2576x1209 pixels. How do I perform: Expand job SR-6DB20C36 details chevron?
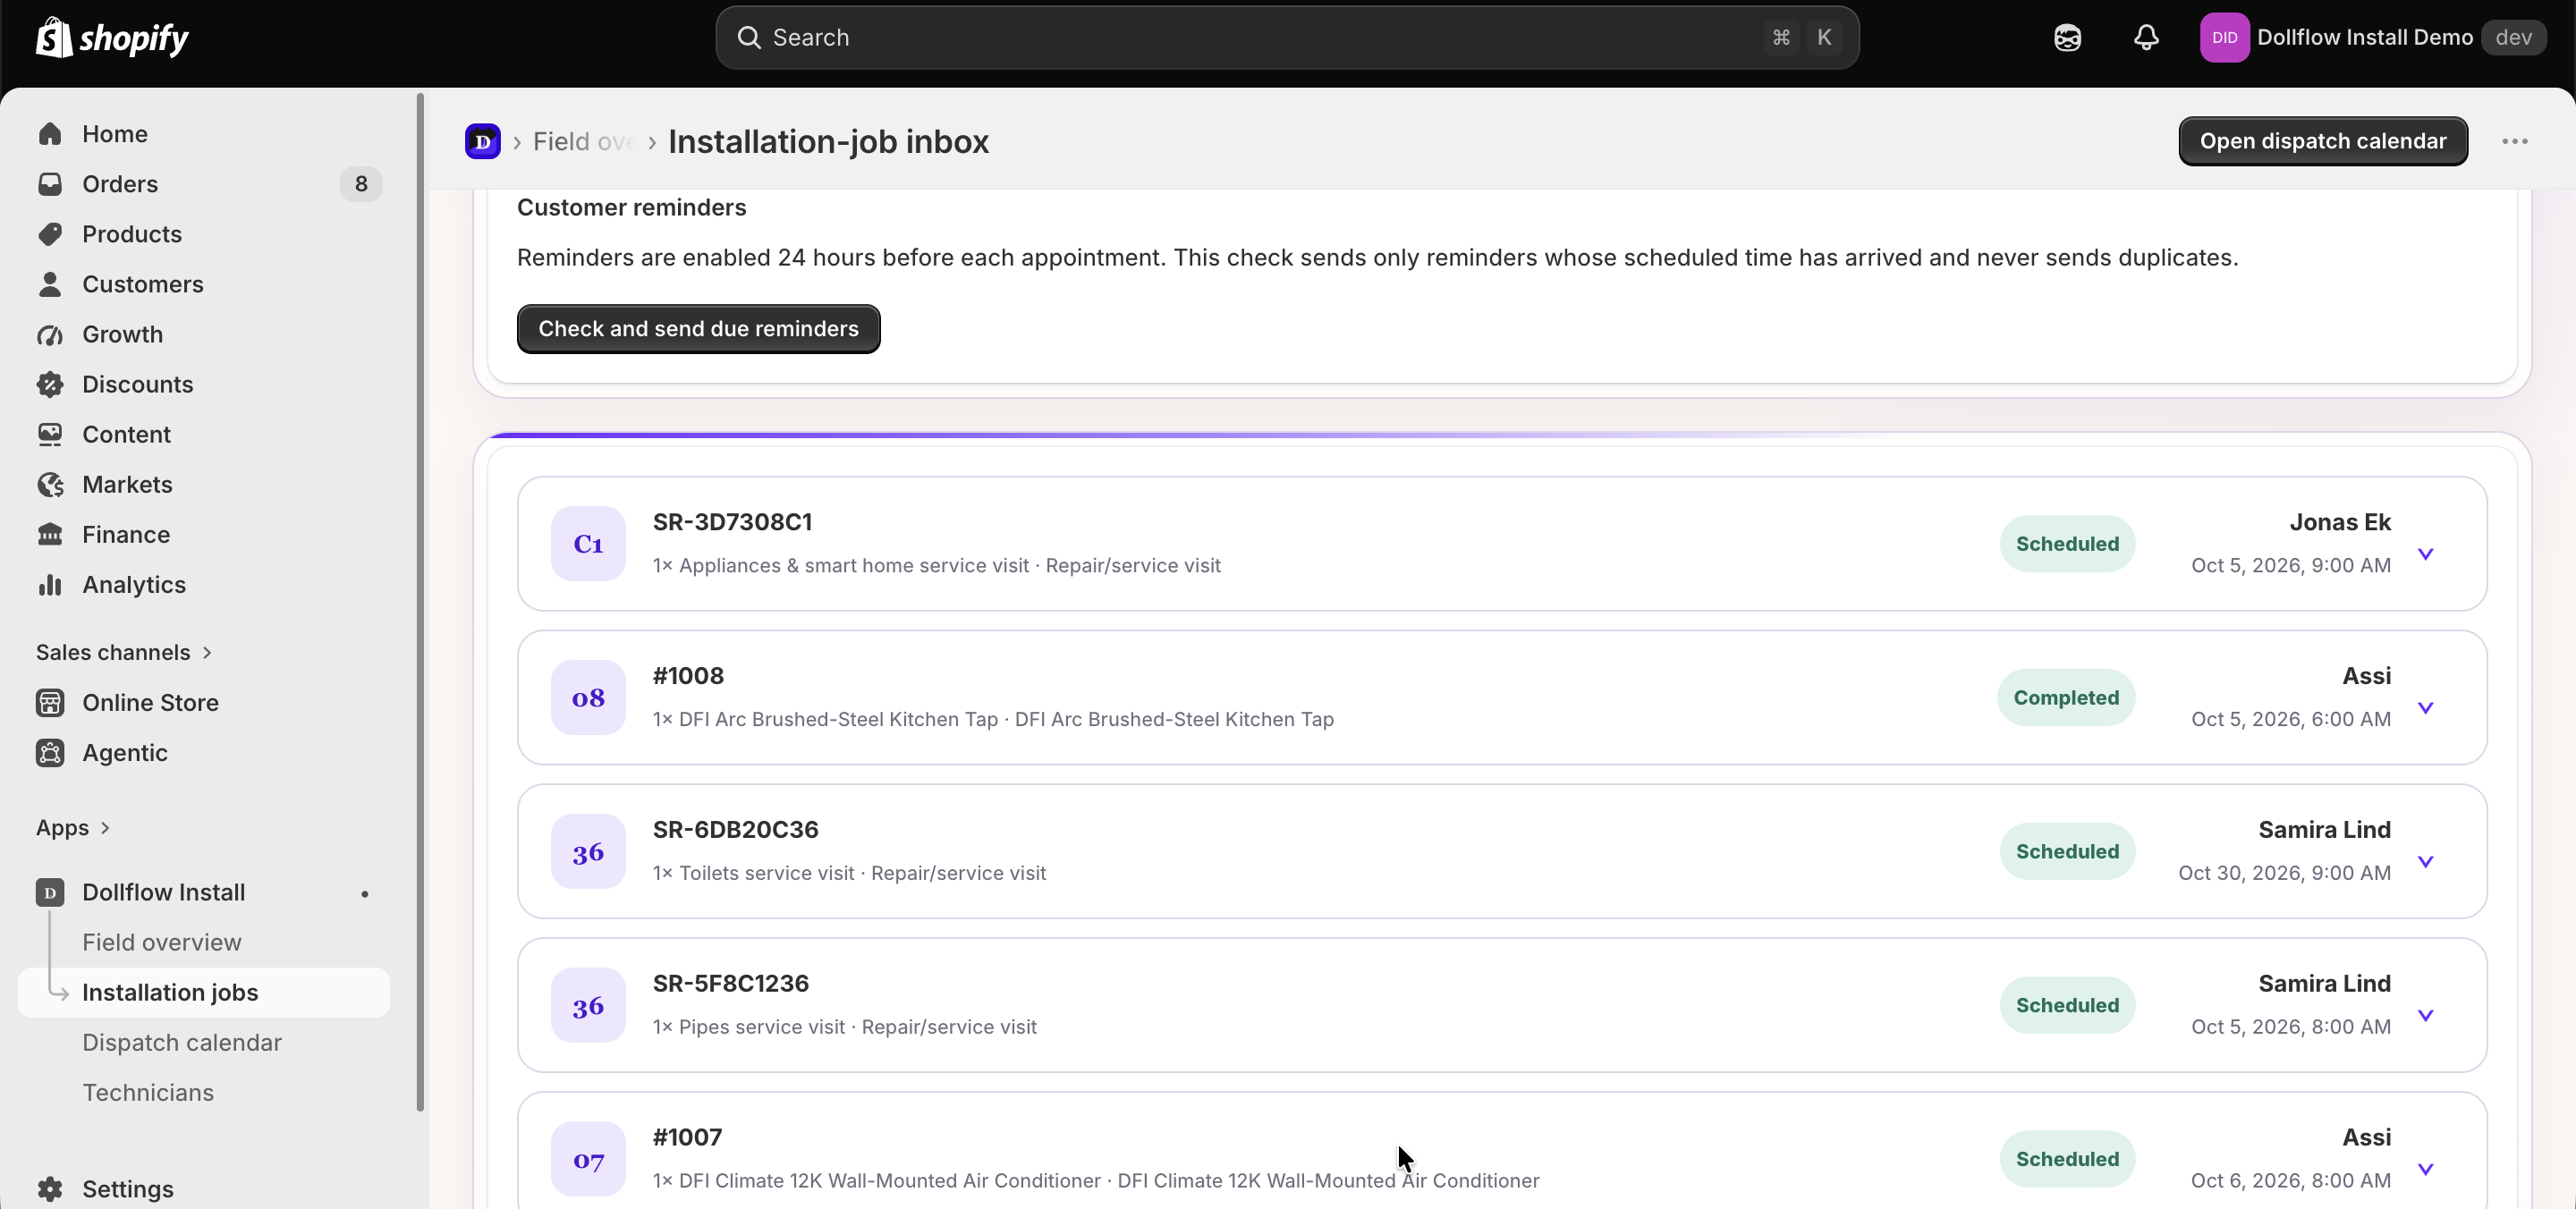pyautogui.click(x=2426, y=861)
